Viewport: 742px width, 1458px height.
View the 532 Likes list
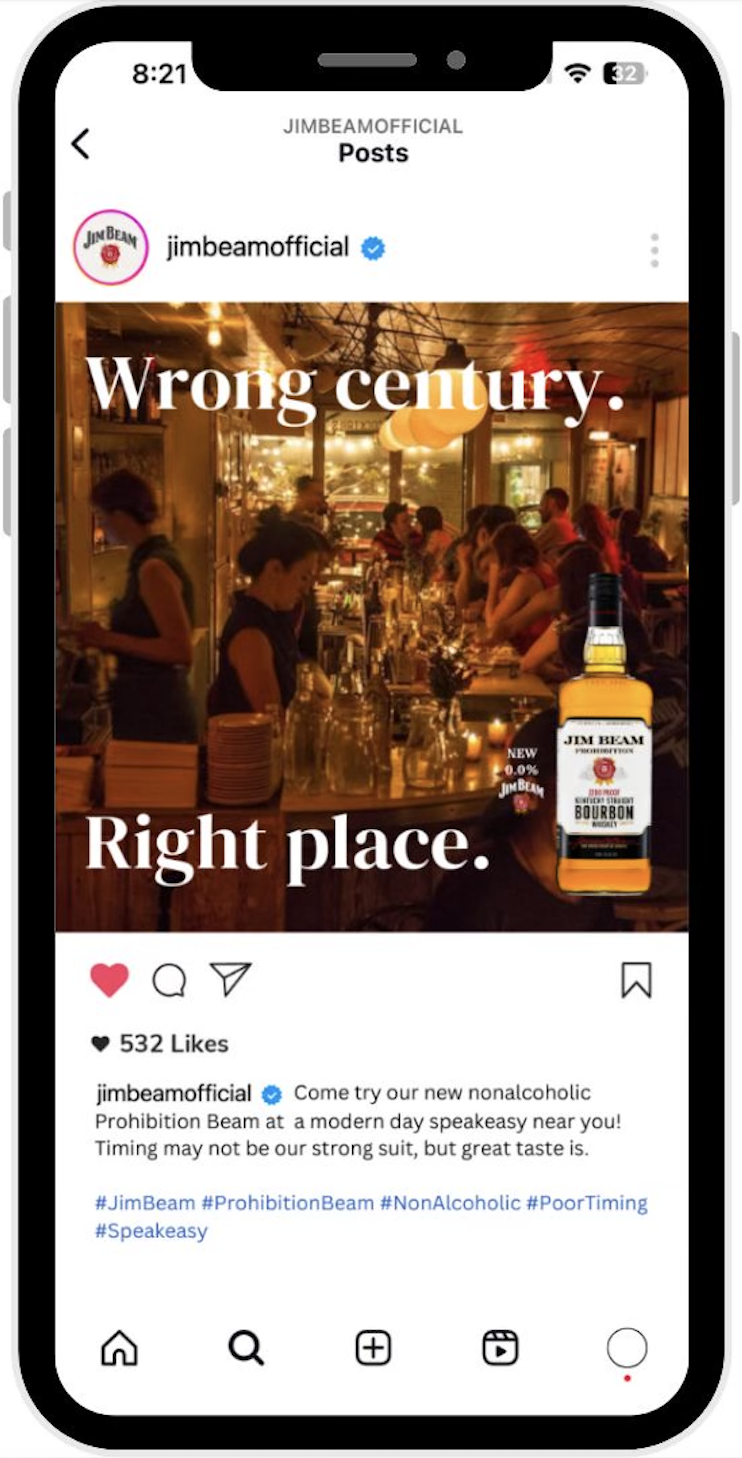point(160,1044)
